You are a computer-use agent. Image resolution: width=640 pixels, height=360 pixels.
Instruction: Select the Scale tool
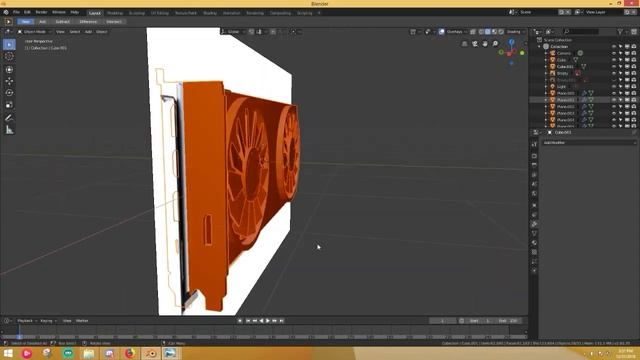(x=9, y=105)
